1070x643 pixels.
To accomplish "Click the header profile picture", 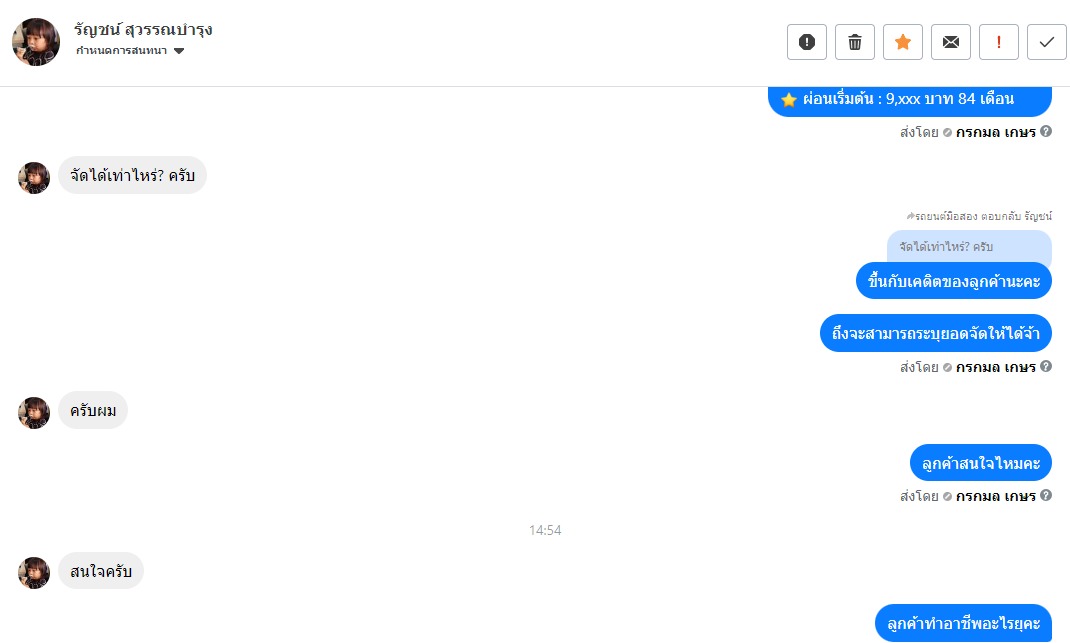I will [36, 42].
